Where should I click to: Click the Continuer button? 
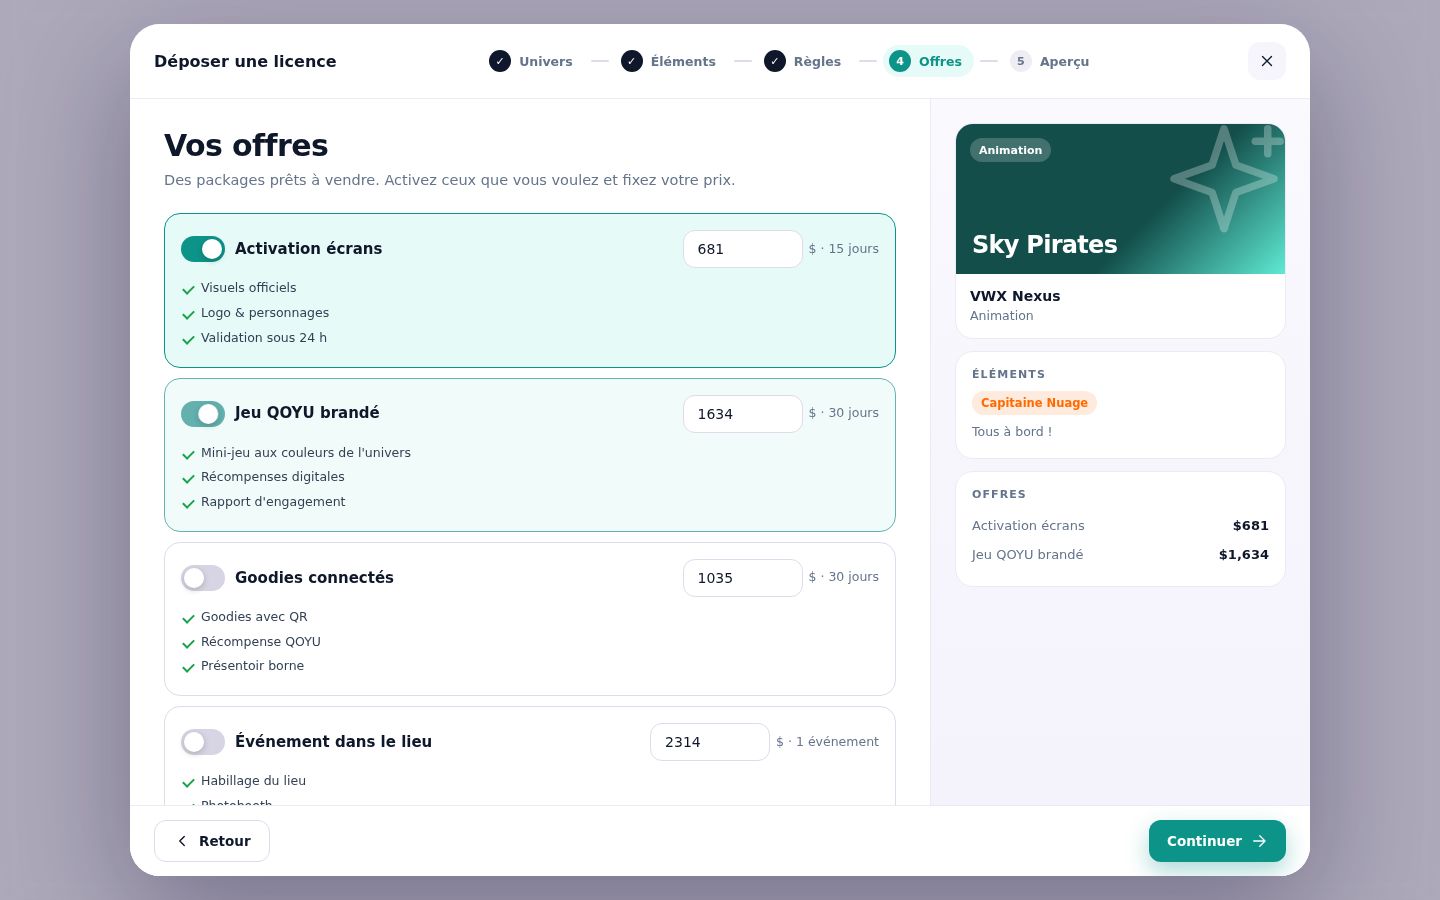(x=1217, y=841)
